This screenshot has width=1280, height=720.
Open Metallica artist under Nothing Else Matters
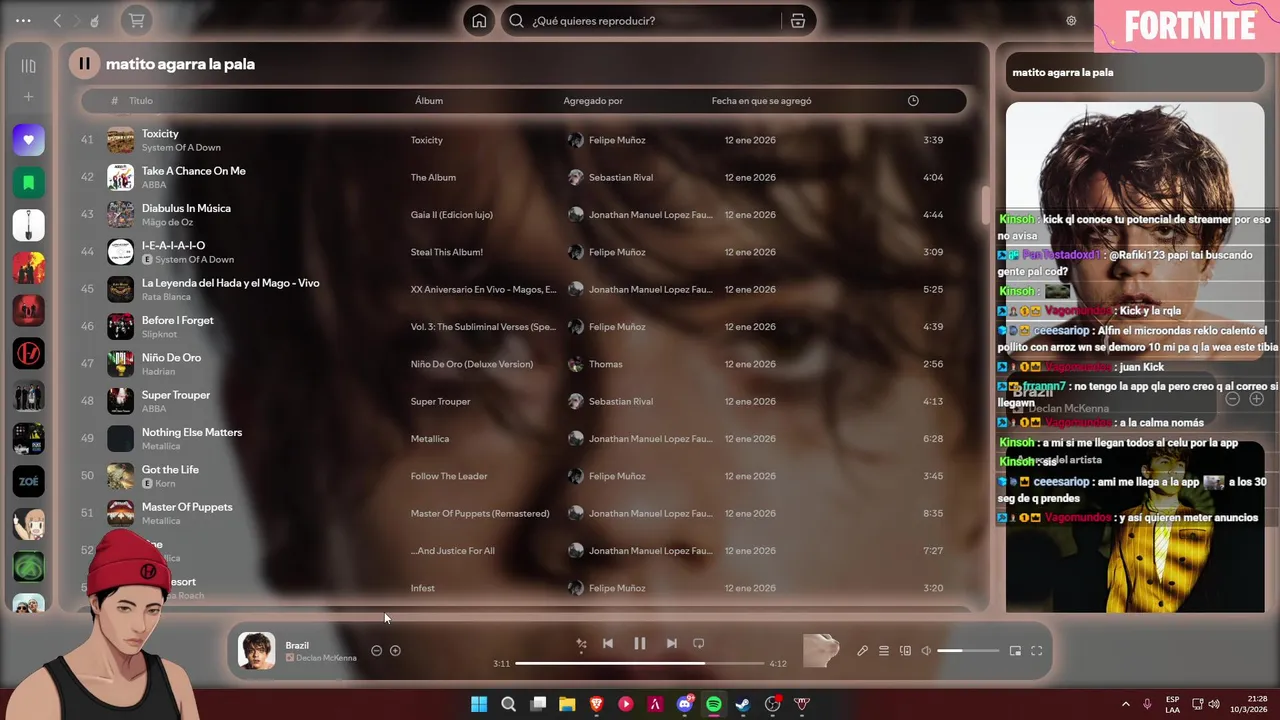point(161,446)
